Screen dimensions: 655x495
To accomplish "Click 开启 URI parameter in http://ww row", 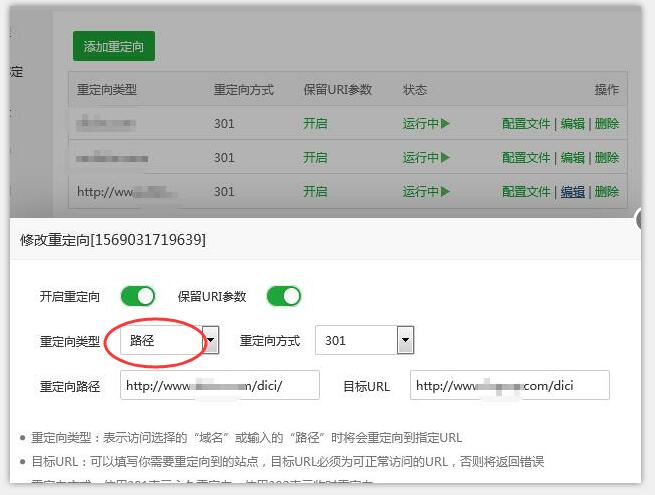I will [x=315, y=192].
